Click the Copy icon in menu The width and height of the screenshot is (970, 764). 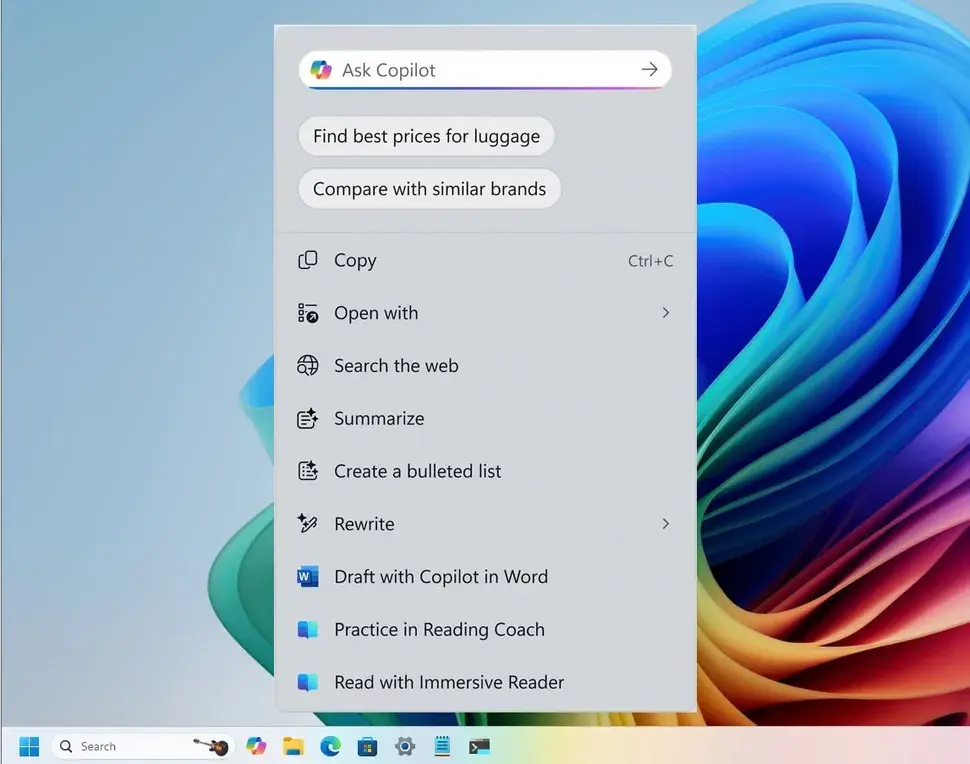coord(307,260)
